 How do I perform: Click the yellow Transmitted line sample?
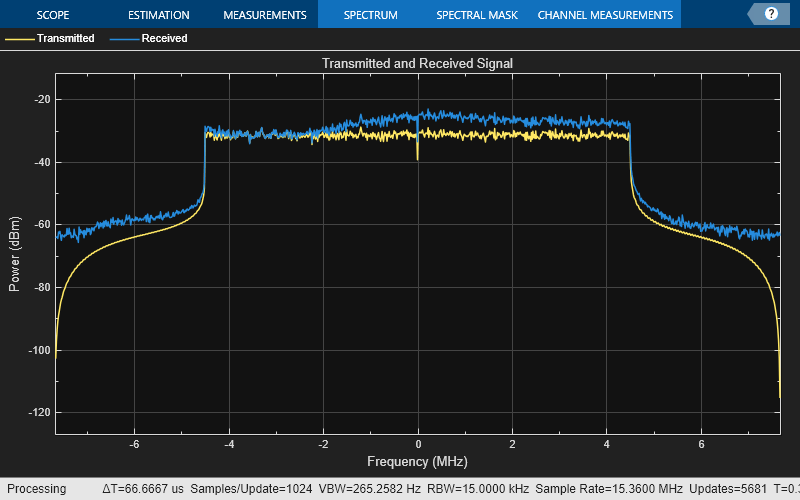pos(20,39)
